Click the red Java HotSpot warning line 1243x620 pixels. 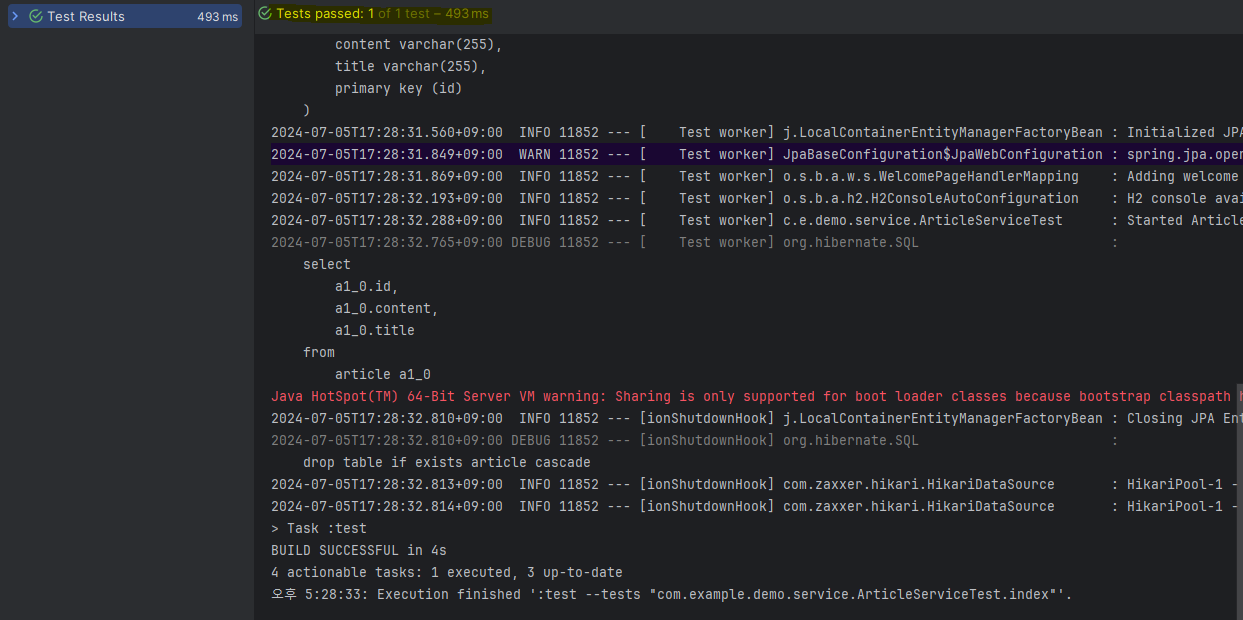pyautogui.click(x=756, y=396)
